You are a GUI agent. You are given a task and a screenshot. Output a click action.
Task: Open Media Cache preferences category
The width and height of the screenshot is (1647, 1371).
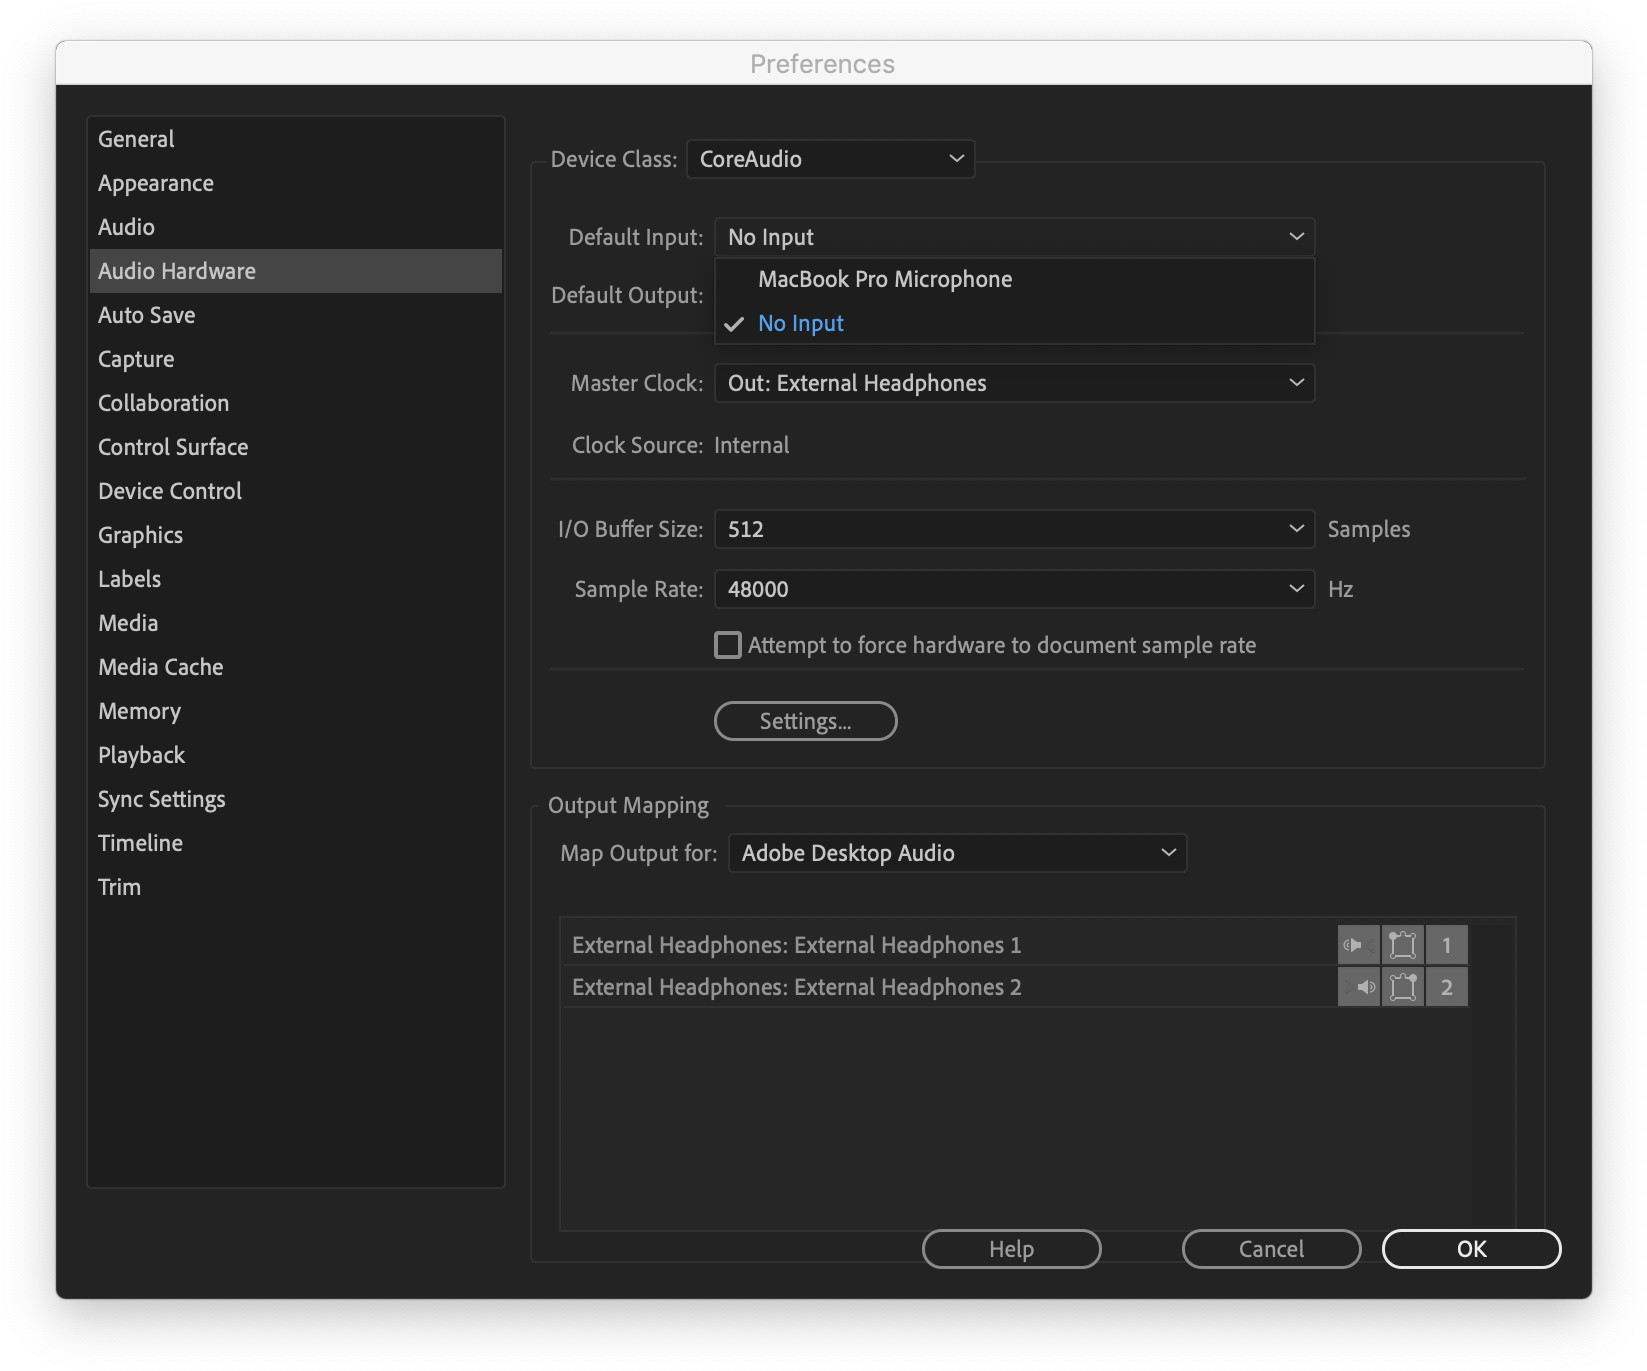296,667
